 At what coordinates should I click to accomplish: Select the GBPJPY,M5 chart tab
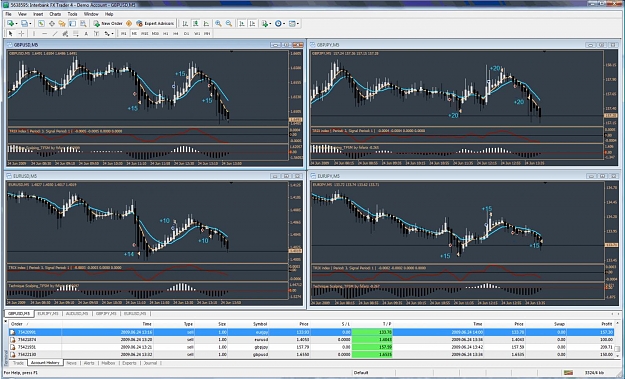(106, 314)
